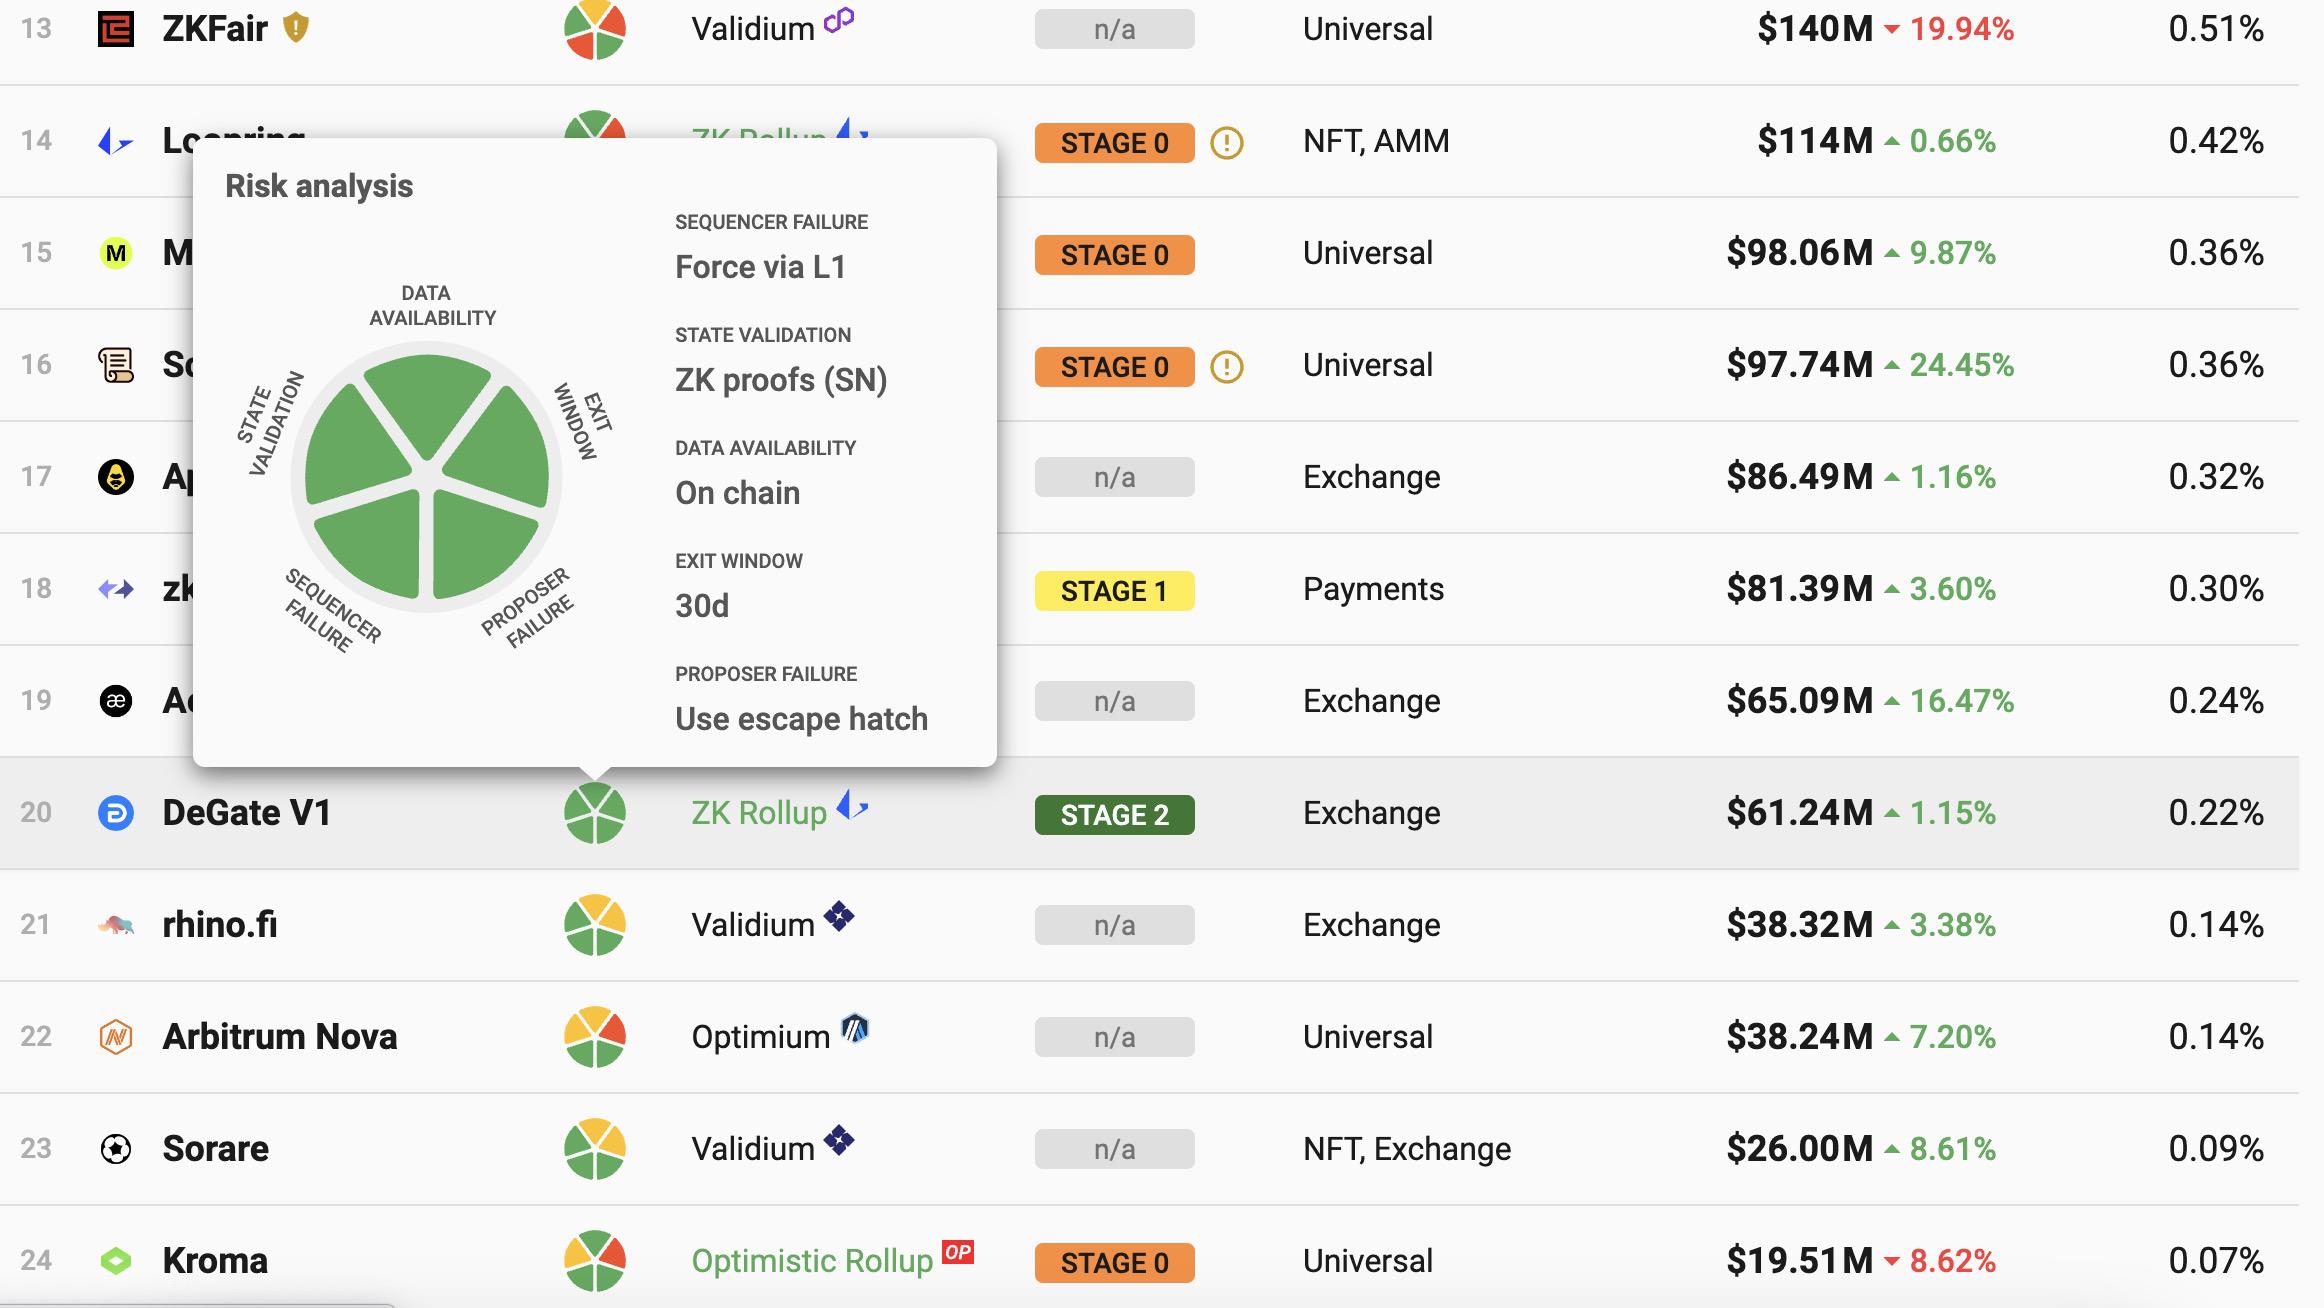
Task: Click the ZKFair warning shield icon
Action: pos(295,27)
